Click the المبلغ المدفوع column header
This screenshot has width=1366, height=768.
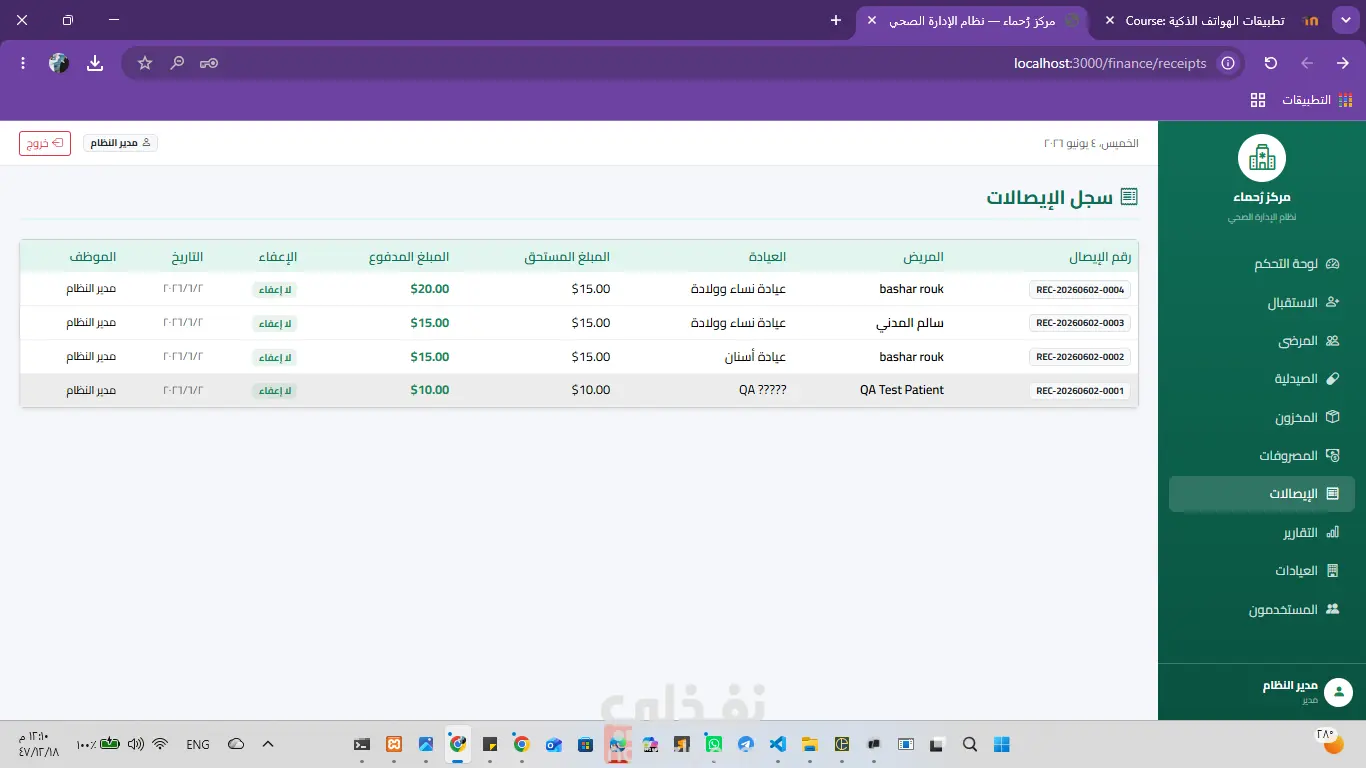[x=409, y=257]
